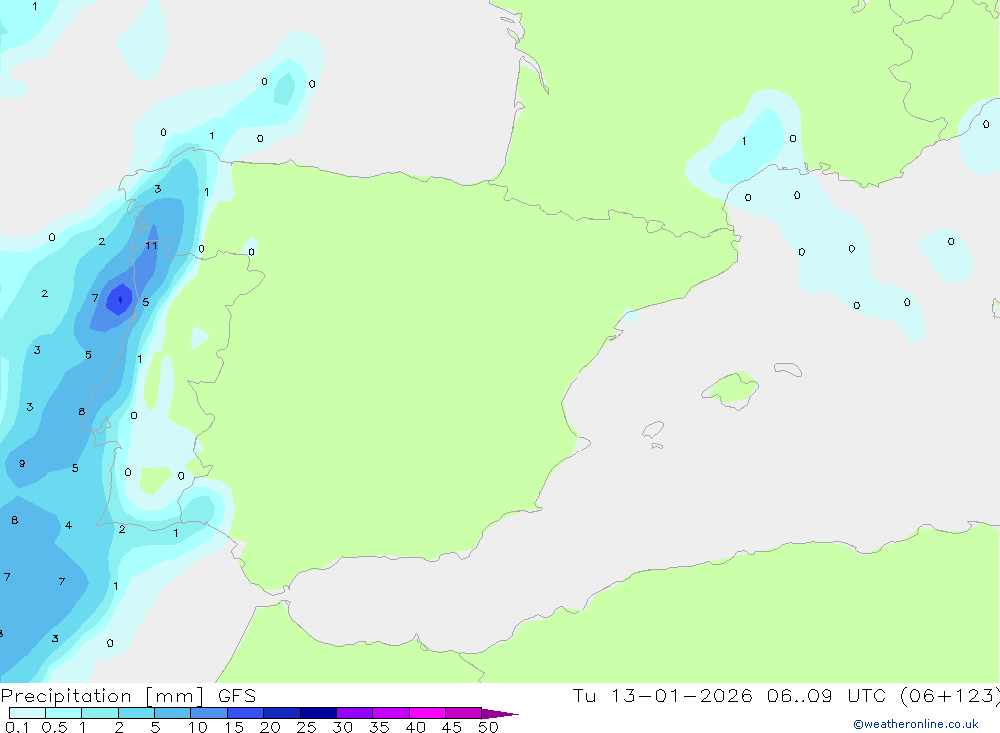Click the 0.1–0.5 mm legend color box
This screenshot has width=1000, height=733.
[27, 713]
